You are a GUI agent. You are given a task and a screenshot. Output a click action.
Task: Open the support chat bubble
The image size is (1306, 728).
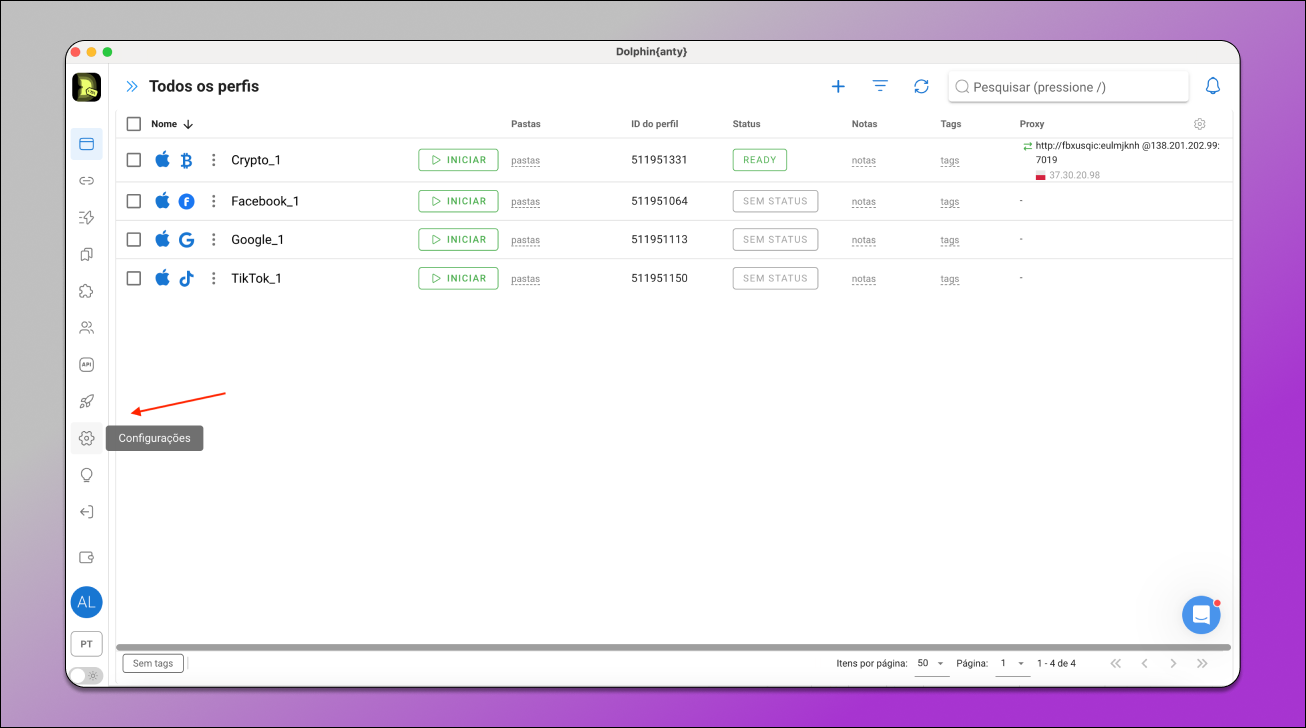tap(1201, 615)
